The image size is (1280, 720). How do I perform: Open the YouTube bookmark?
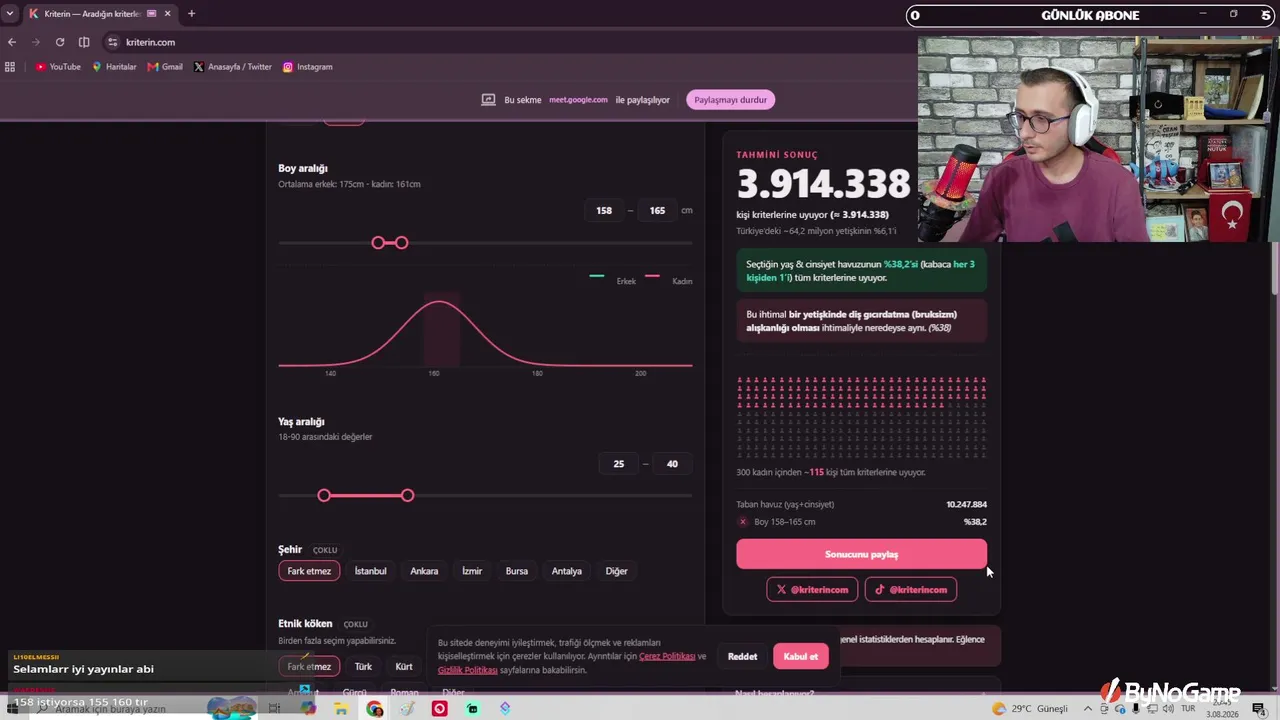(58, 67)
